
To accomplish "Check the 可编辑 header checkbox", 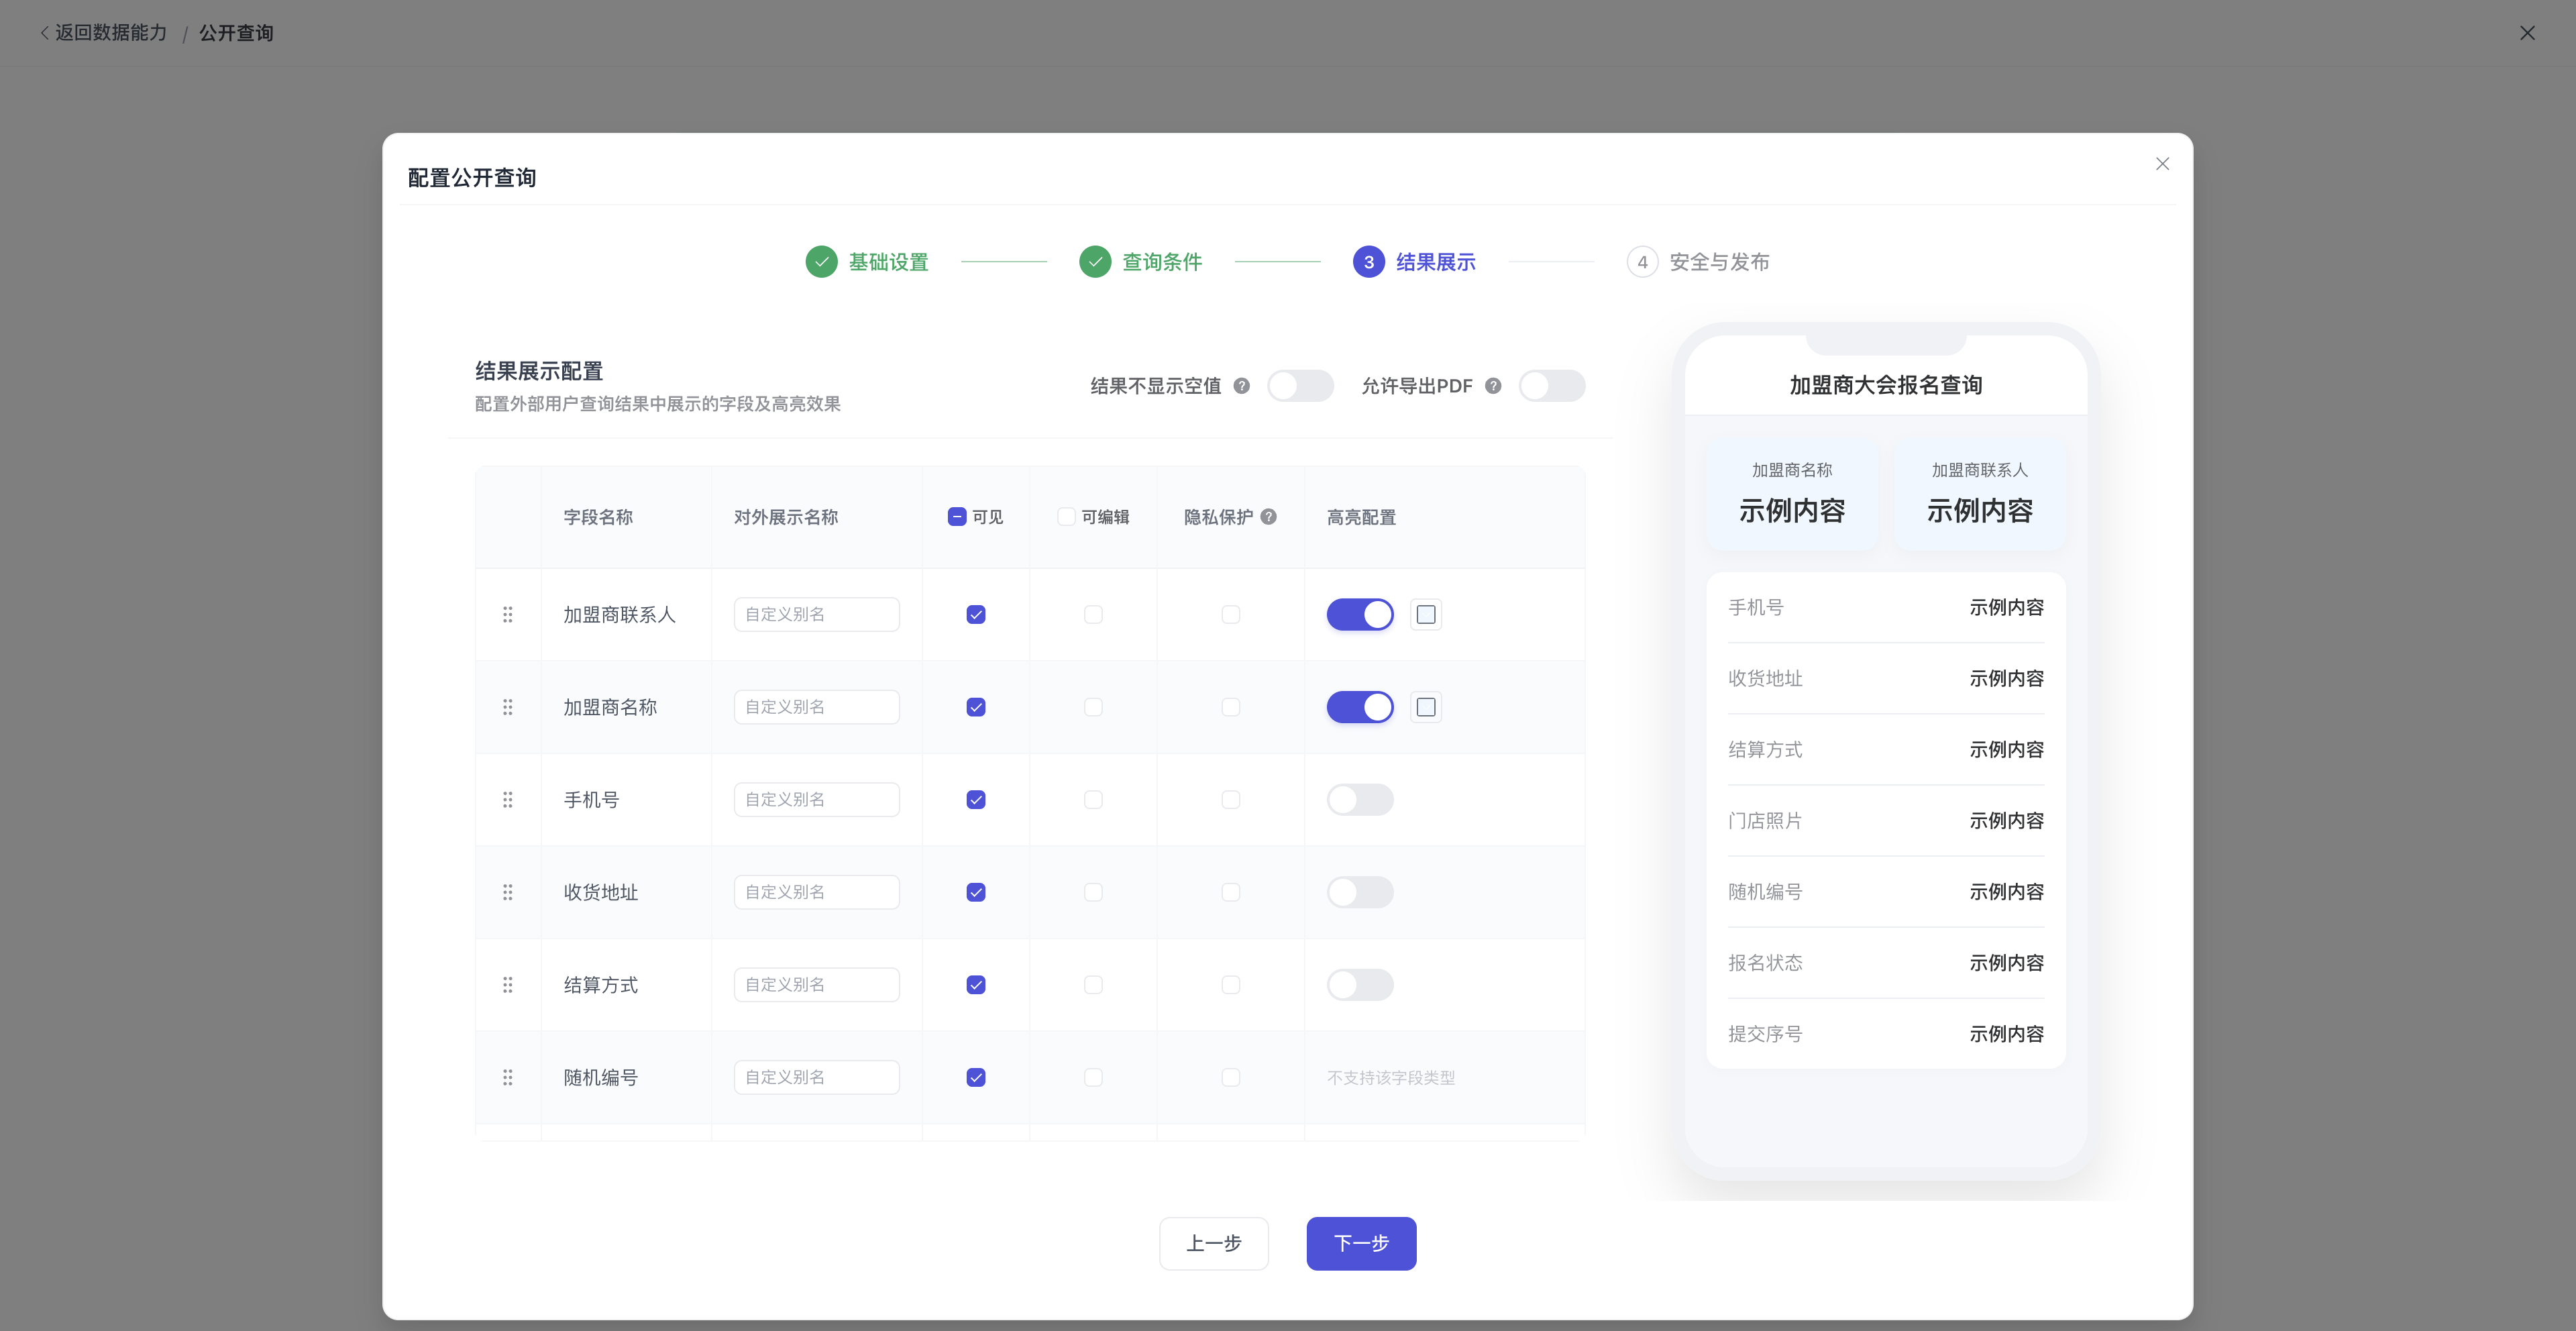I will pyautogui.click(x=1066, y=517).
